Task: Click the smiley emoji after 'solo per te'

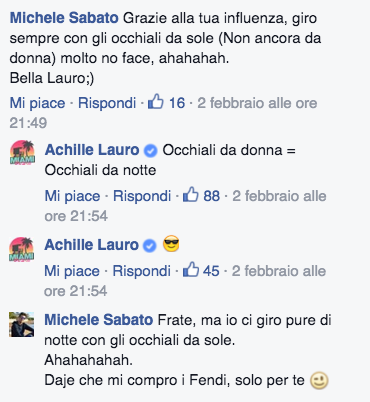Action: pos(319,381)
